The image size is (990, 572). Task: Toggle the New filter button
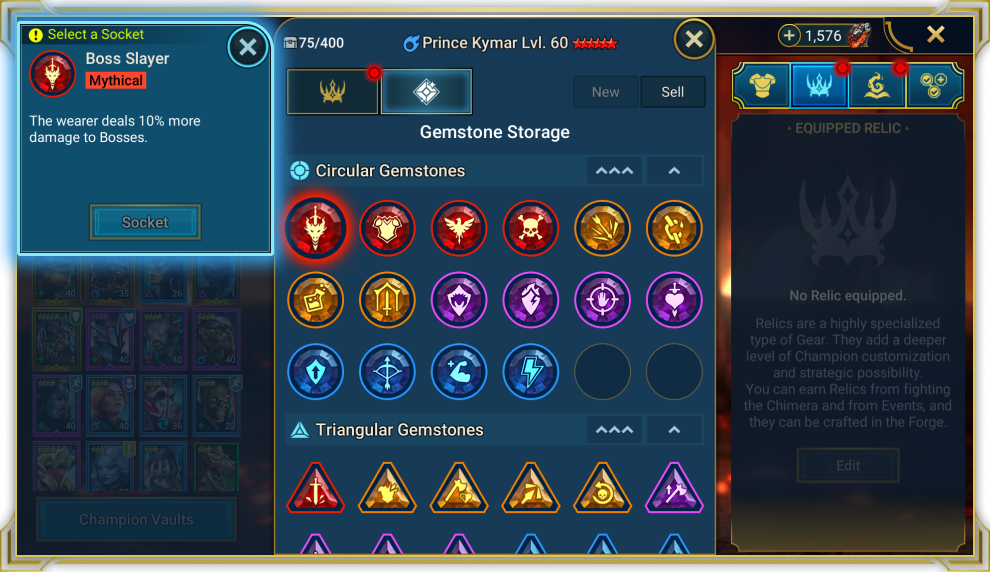click(x=605, y=92)
